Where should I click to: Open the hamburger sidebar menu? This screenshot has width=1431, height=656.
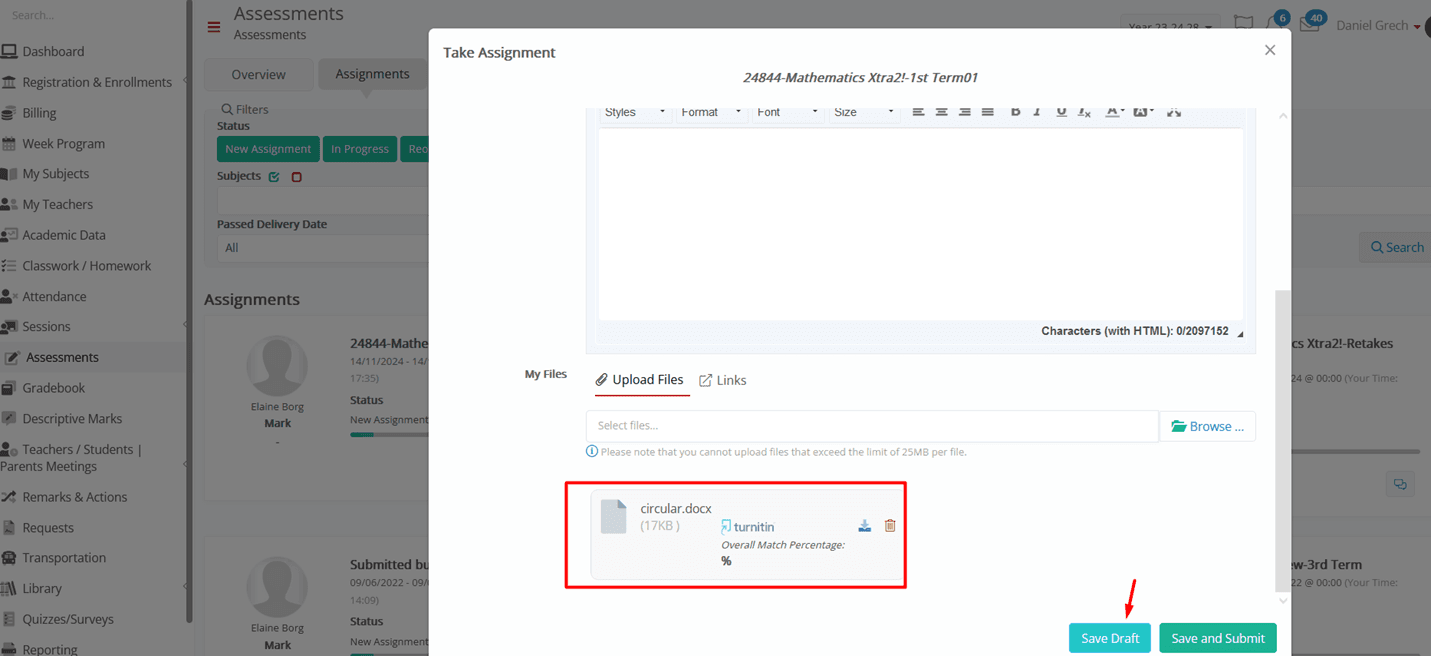214,27
